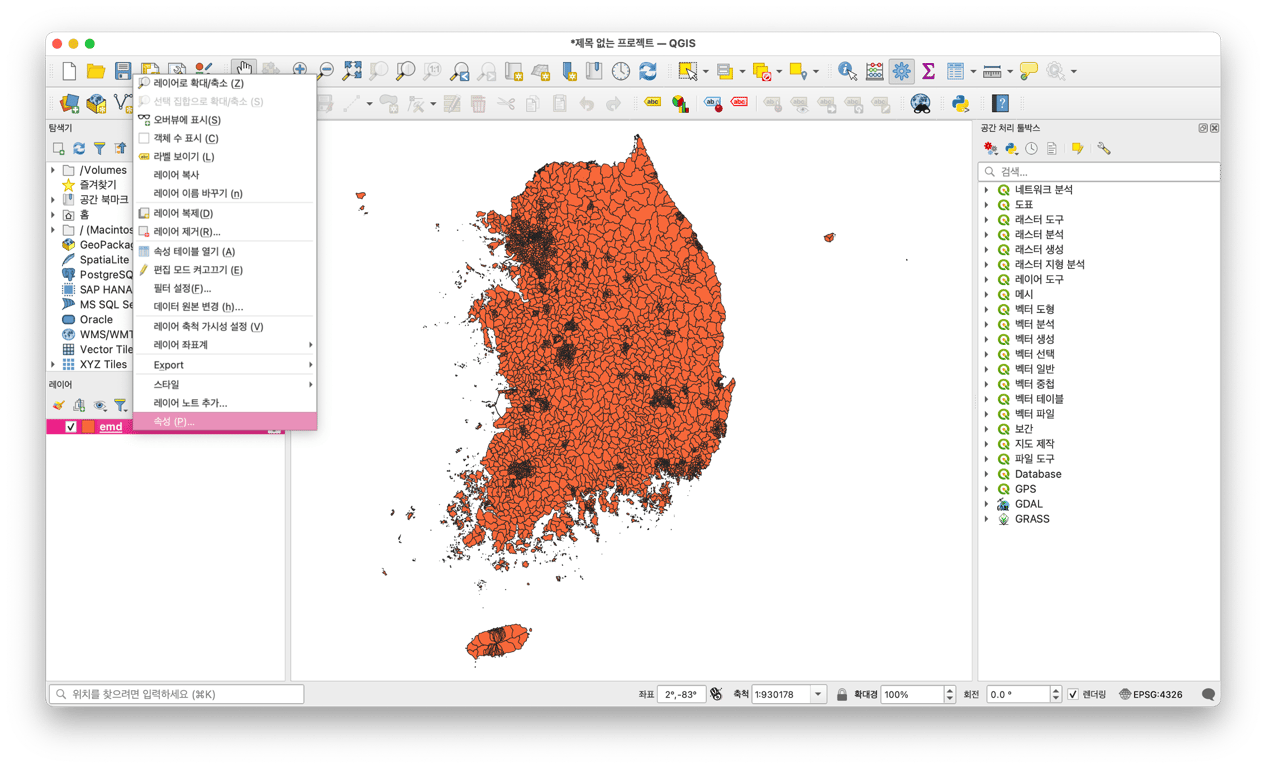This screenshot has width=1267, height=768.
Task: Click the statistical summary sigma icon
Action: pyautogui.click(x=928, y=71)
